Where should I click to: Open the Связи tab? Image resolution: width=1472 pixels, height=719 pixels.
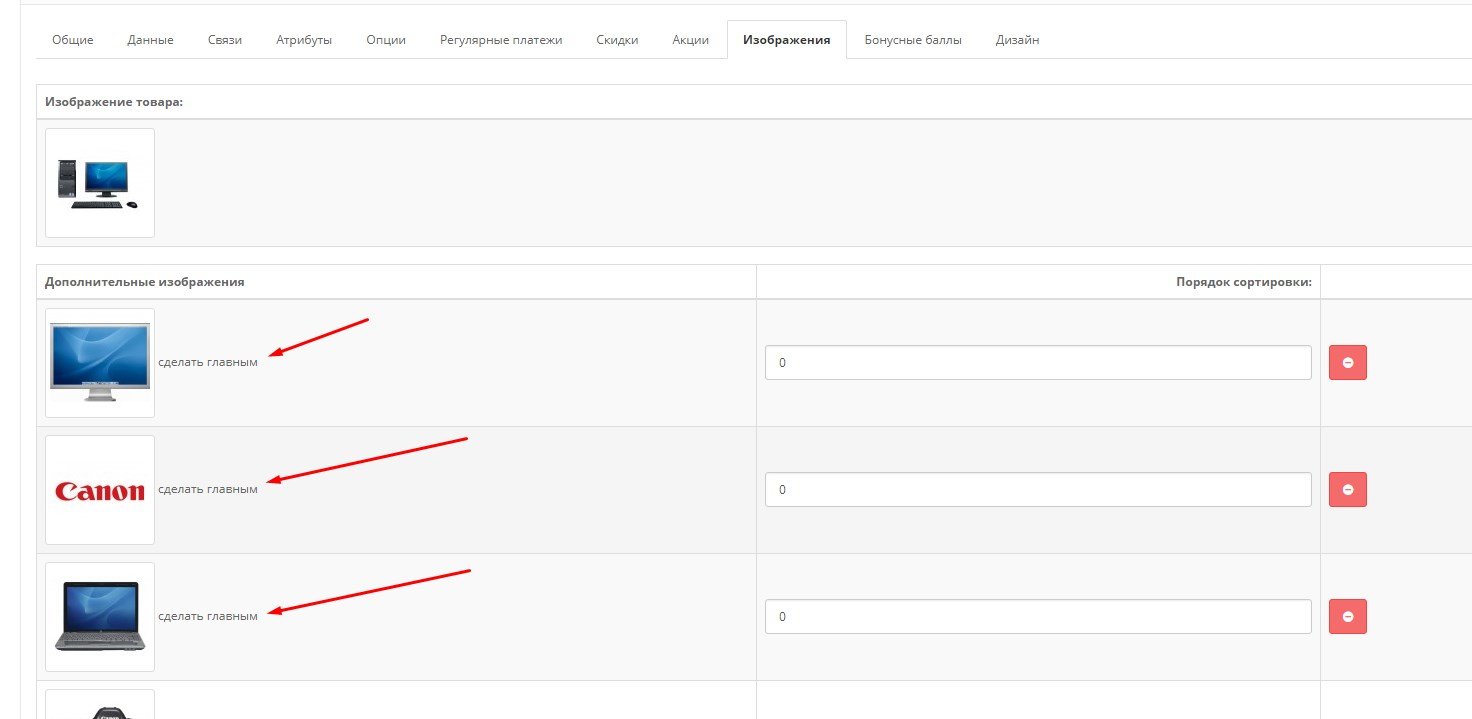point(225,40)
